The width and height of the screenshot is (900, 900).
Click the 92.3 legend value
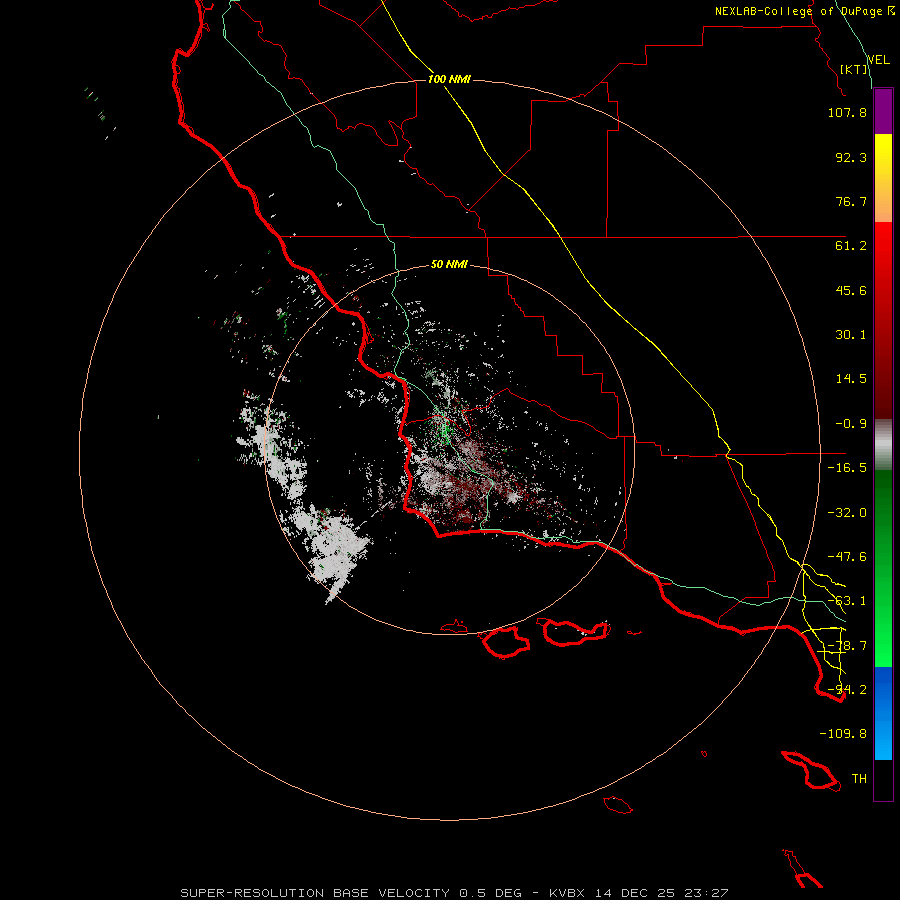[x=851, y=157]
